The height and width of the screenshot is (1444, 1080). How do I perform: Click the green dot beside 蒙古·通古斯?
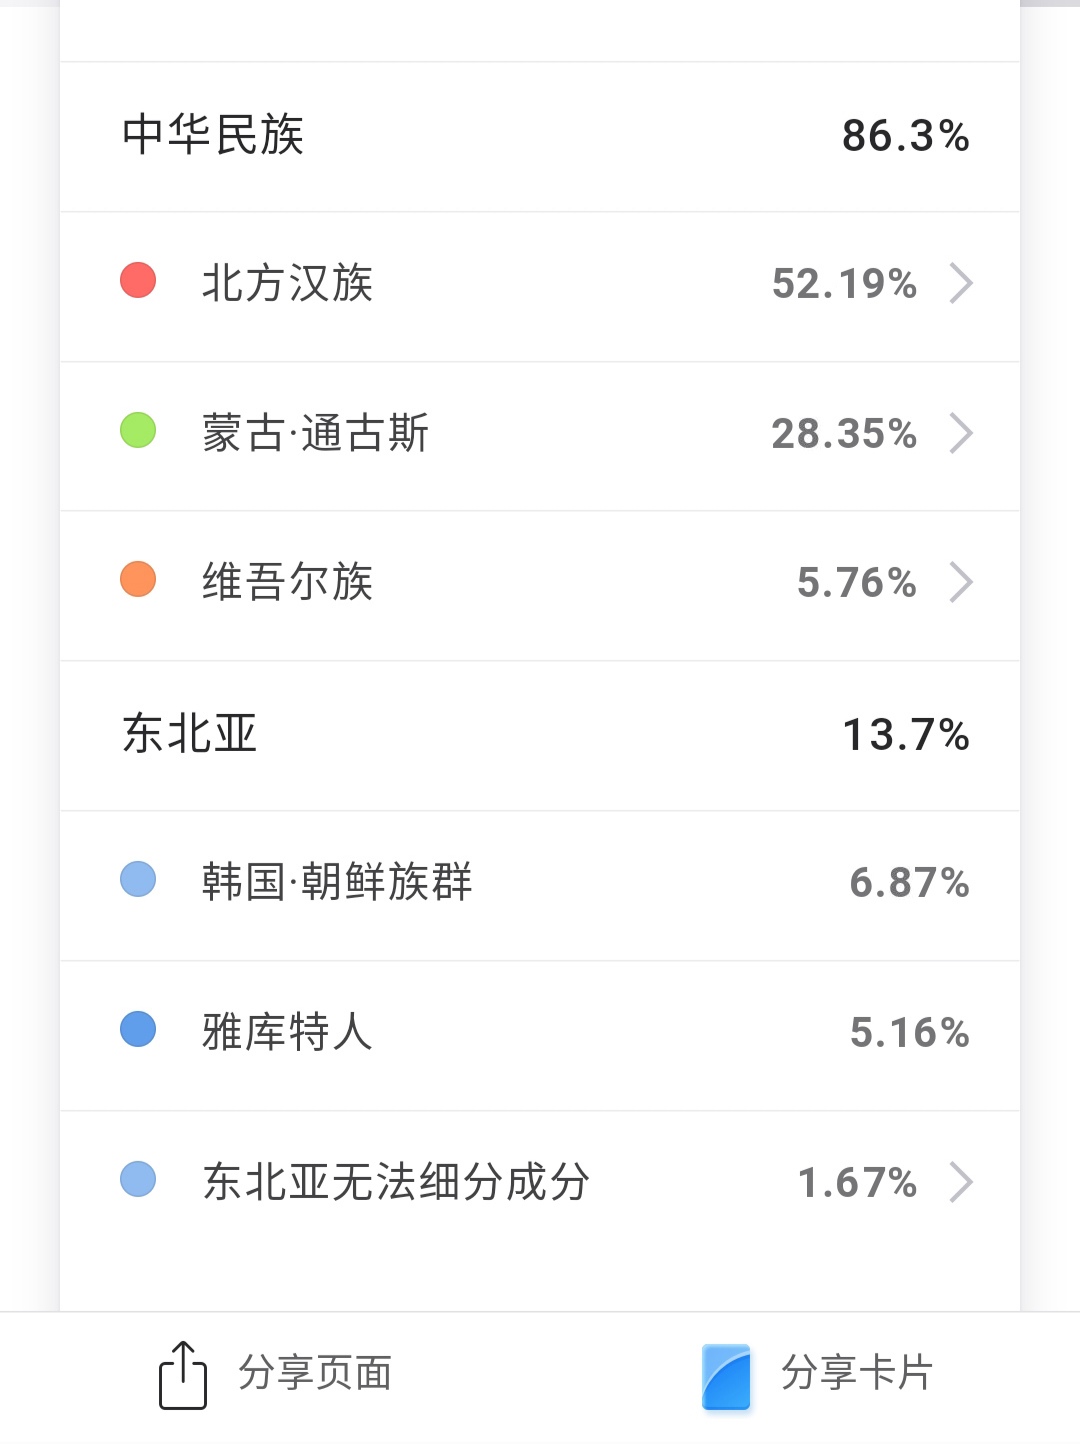(138, 430)
